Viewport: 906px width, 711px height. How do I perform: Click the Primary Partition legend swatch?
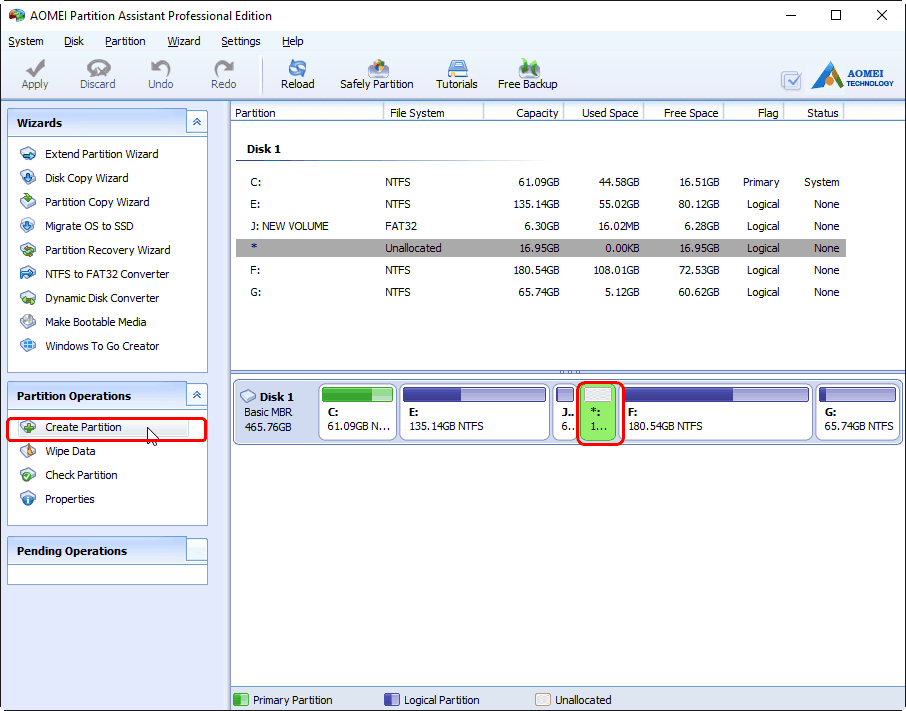[240, 699]
